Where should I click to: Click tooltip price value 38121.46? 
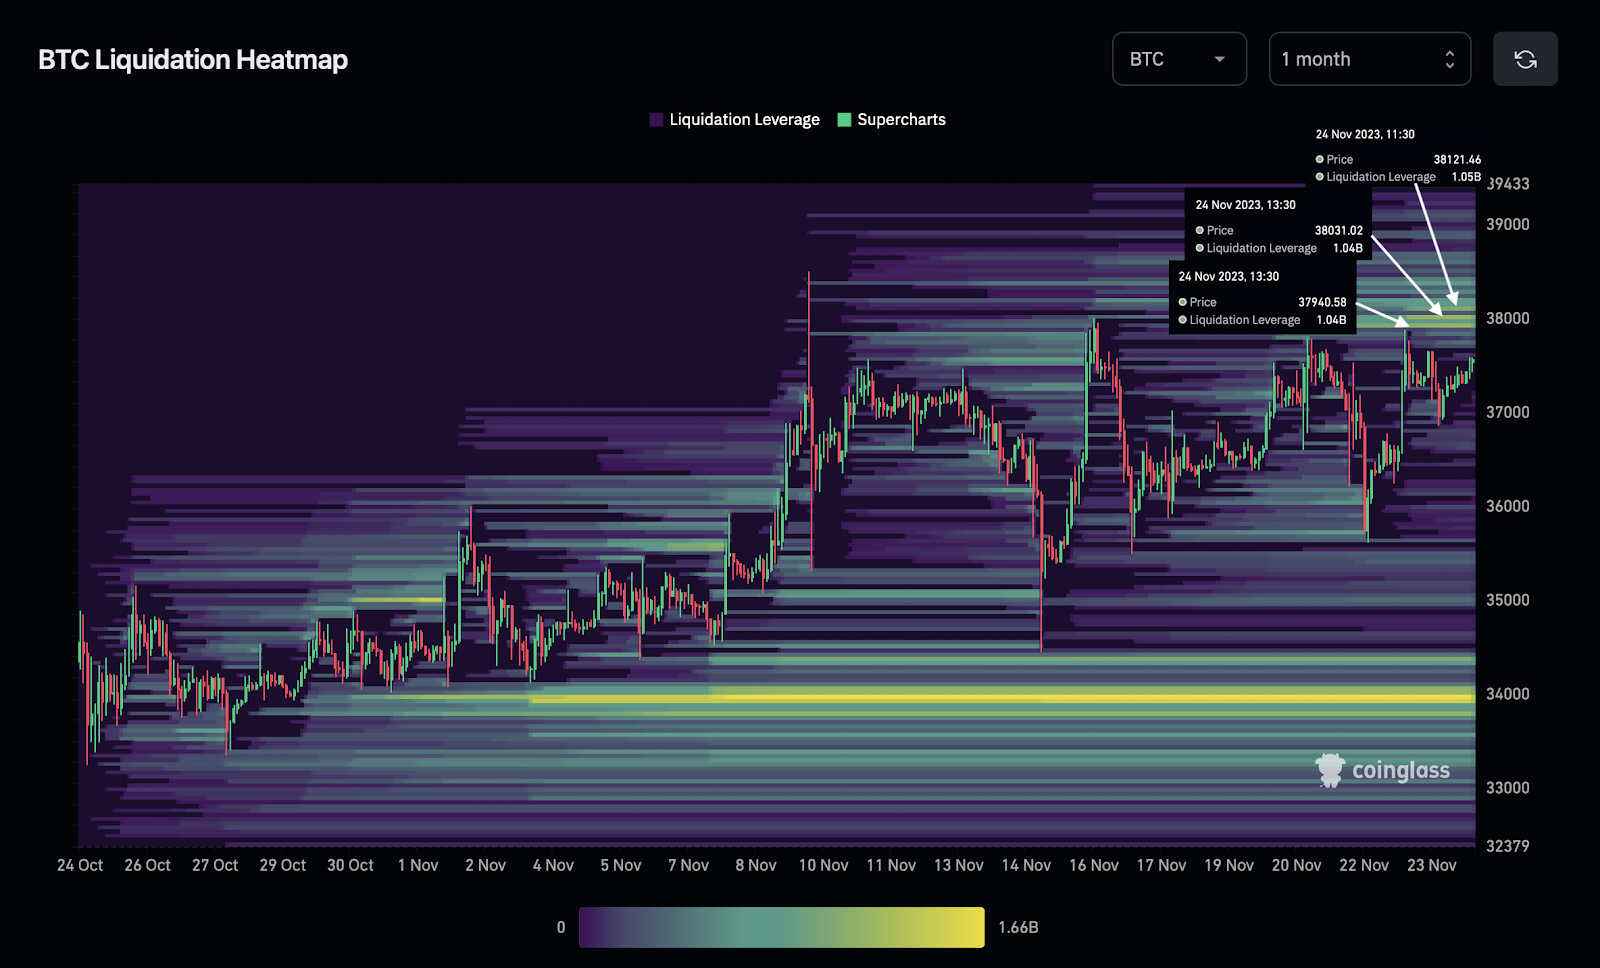(1457, 159)
